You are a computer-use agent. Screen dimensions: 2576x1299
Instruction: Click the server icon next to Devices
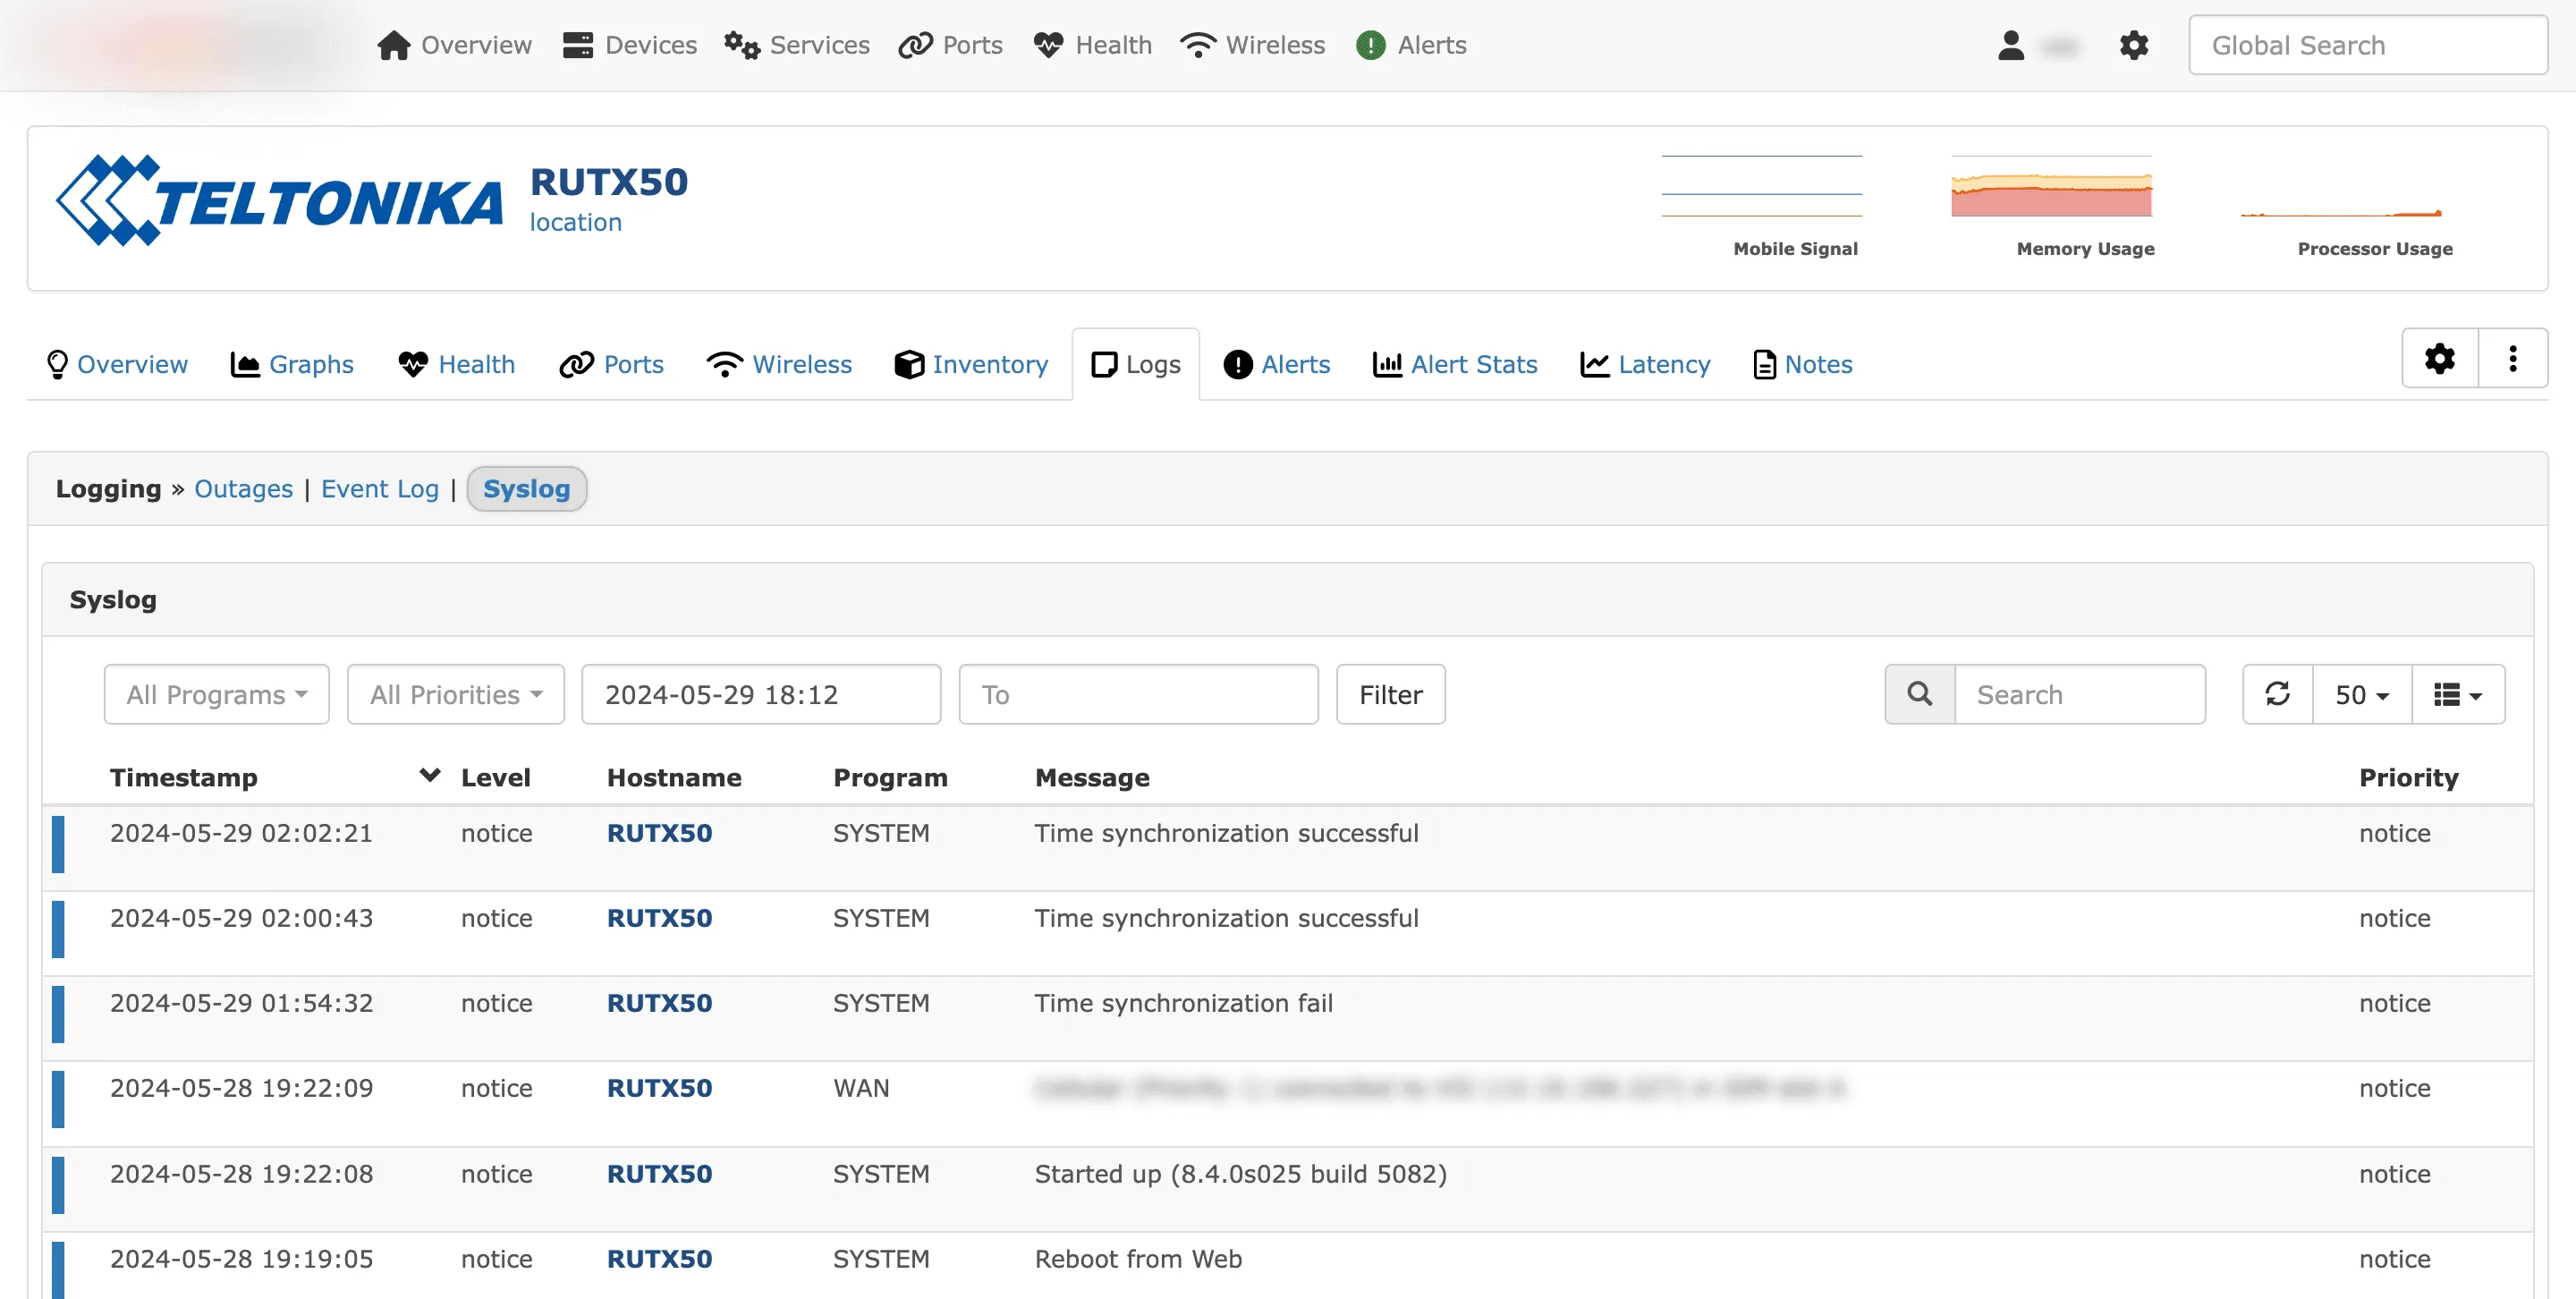click(x=577, y=45)
